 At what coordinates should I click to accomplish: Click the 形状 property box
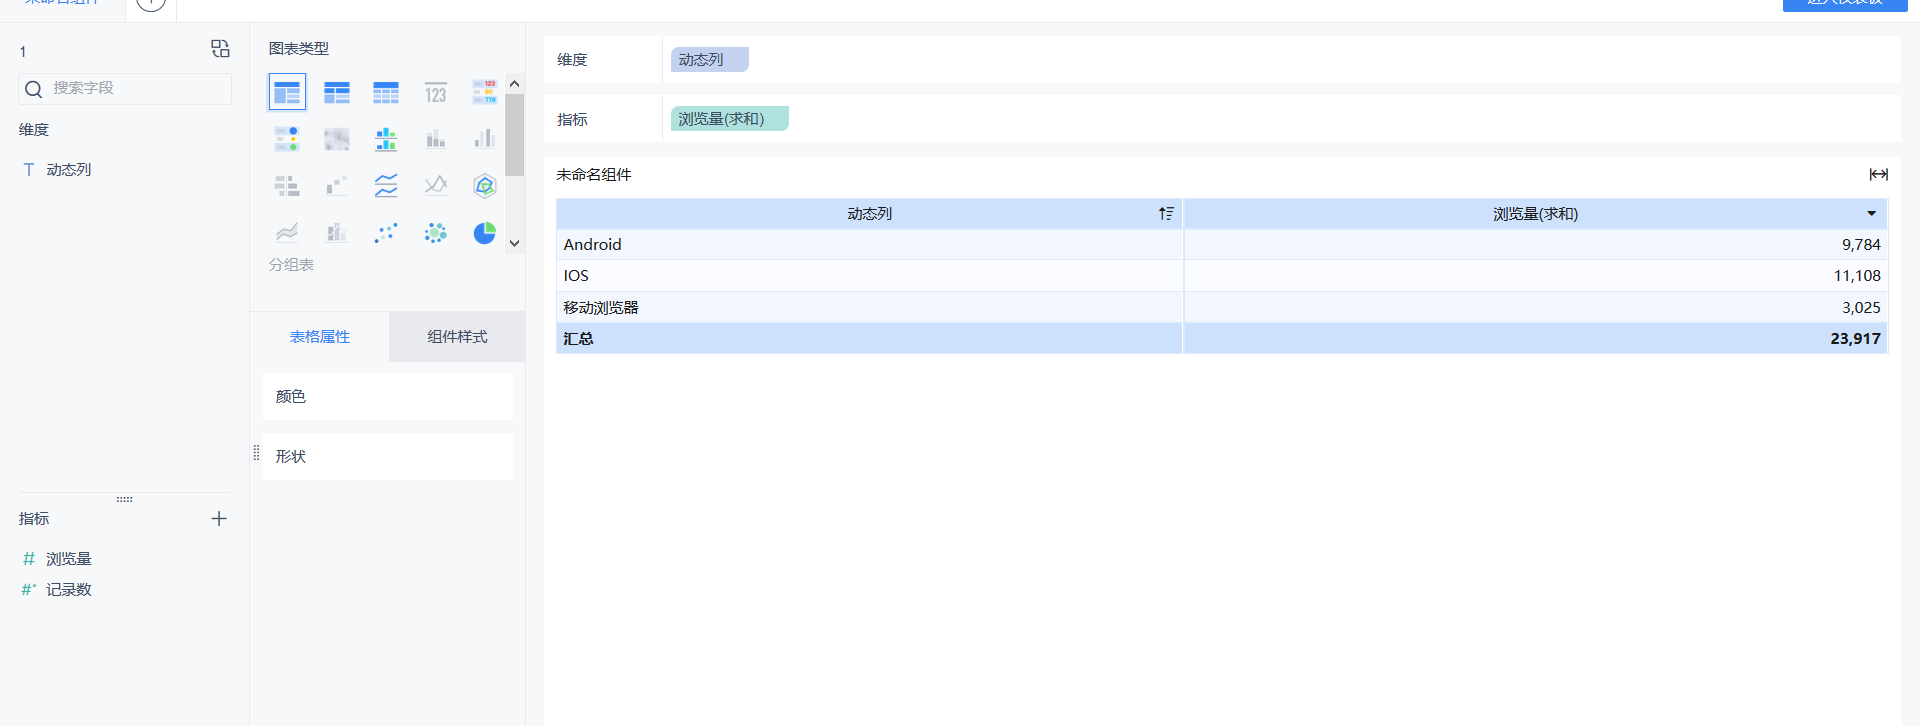coord(388,456)
